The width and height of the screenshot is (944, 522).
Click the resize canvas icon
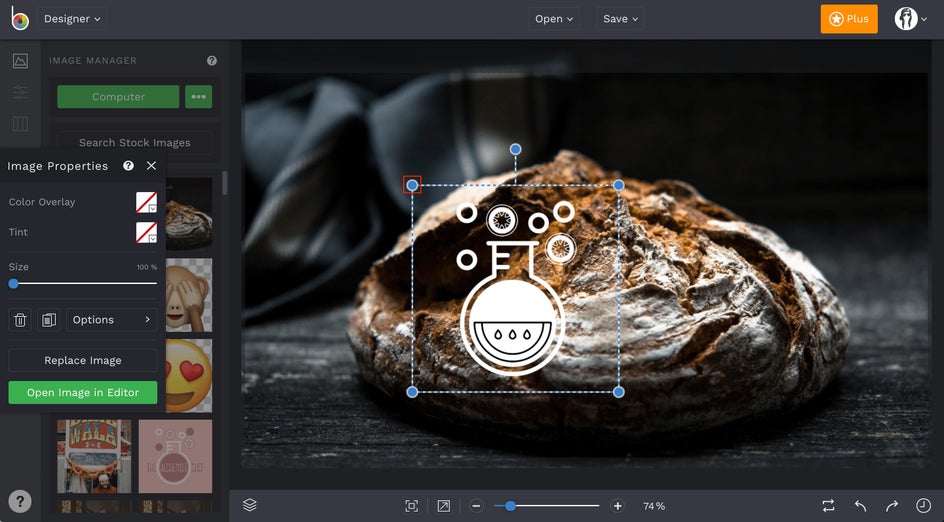444,506
